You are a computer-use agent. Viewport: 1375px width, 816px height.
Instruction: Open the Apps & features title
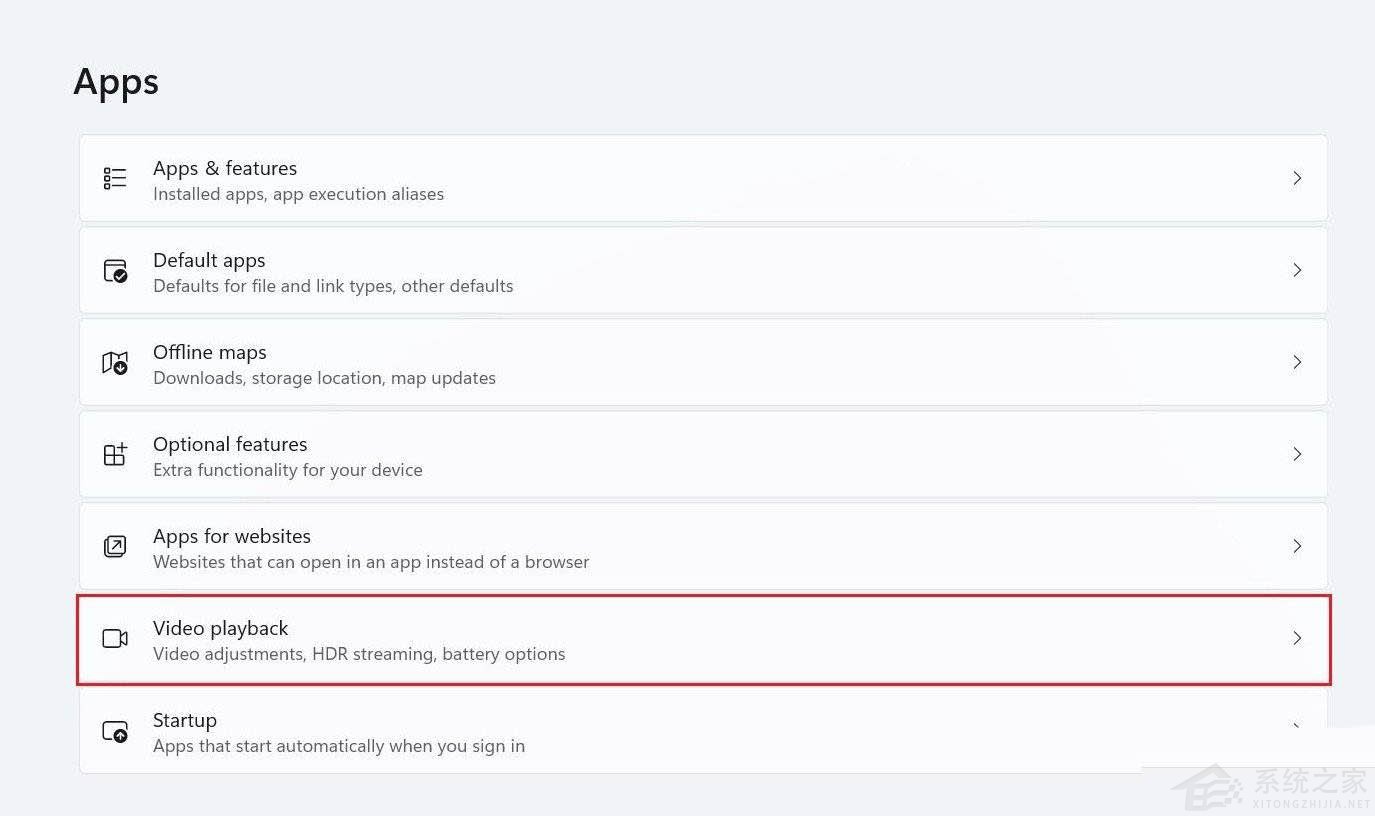225,168
